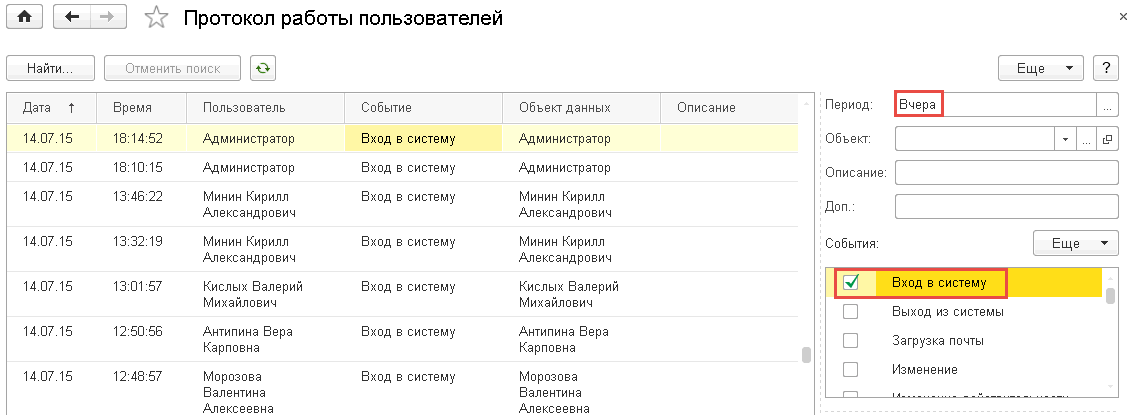Add page to favorites with the star
Image resolution: width=1133 pixels, height=415 pixels.
click(x=156, y=18)
